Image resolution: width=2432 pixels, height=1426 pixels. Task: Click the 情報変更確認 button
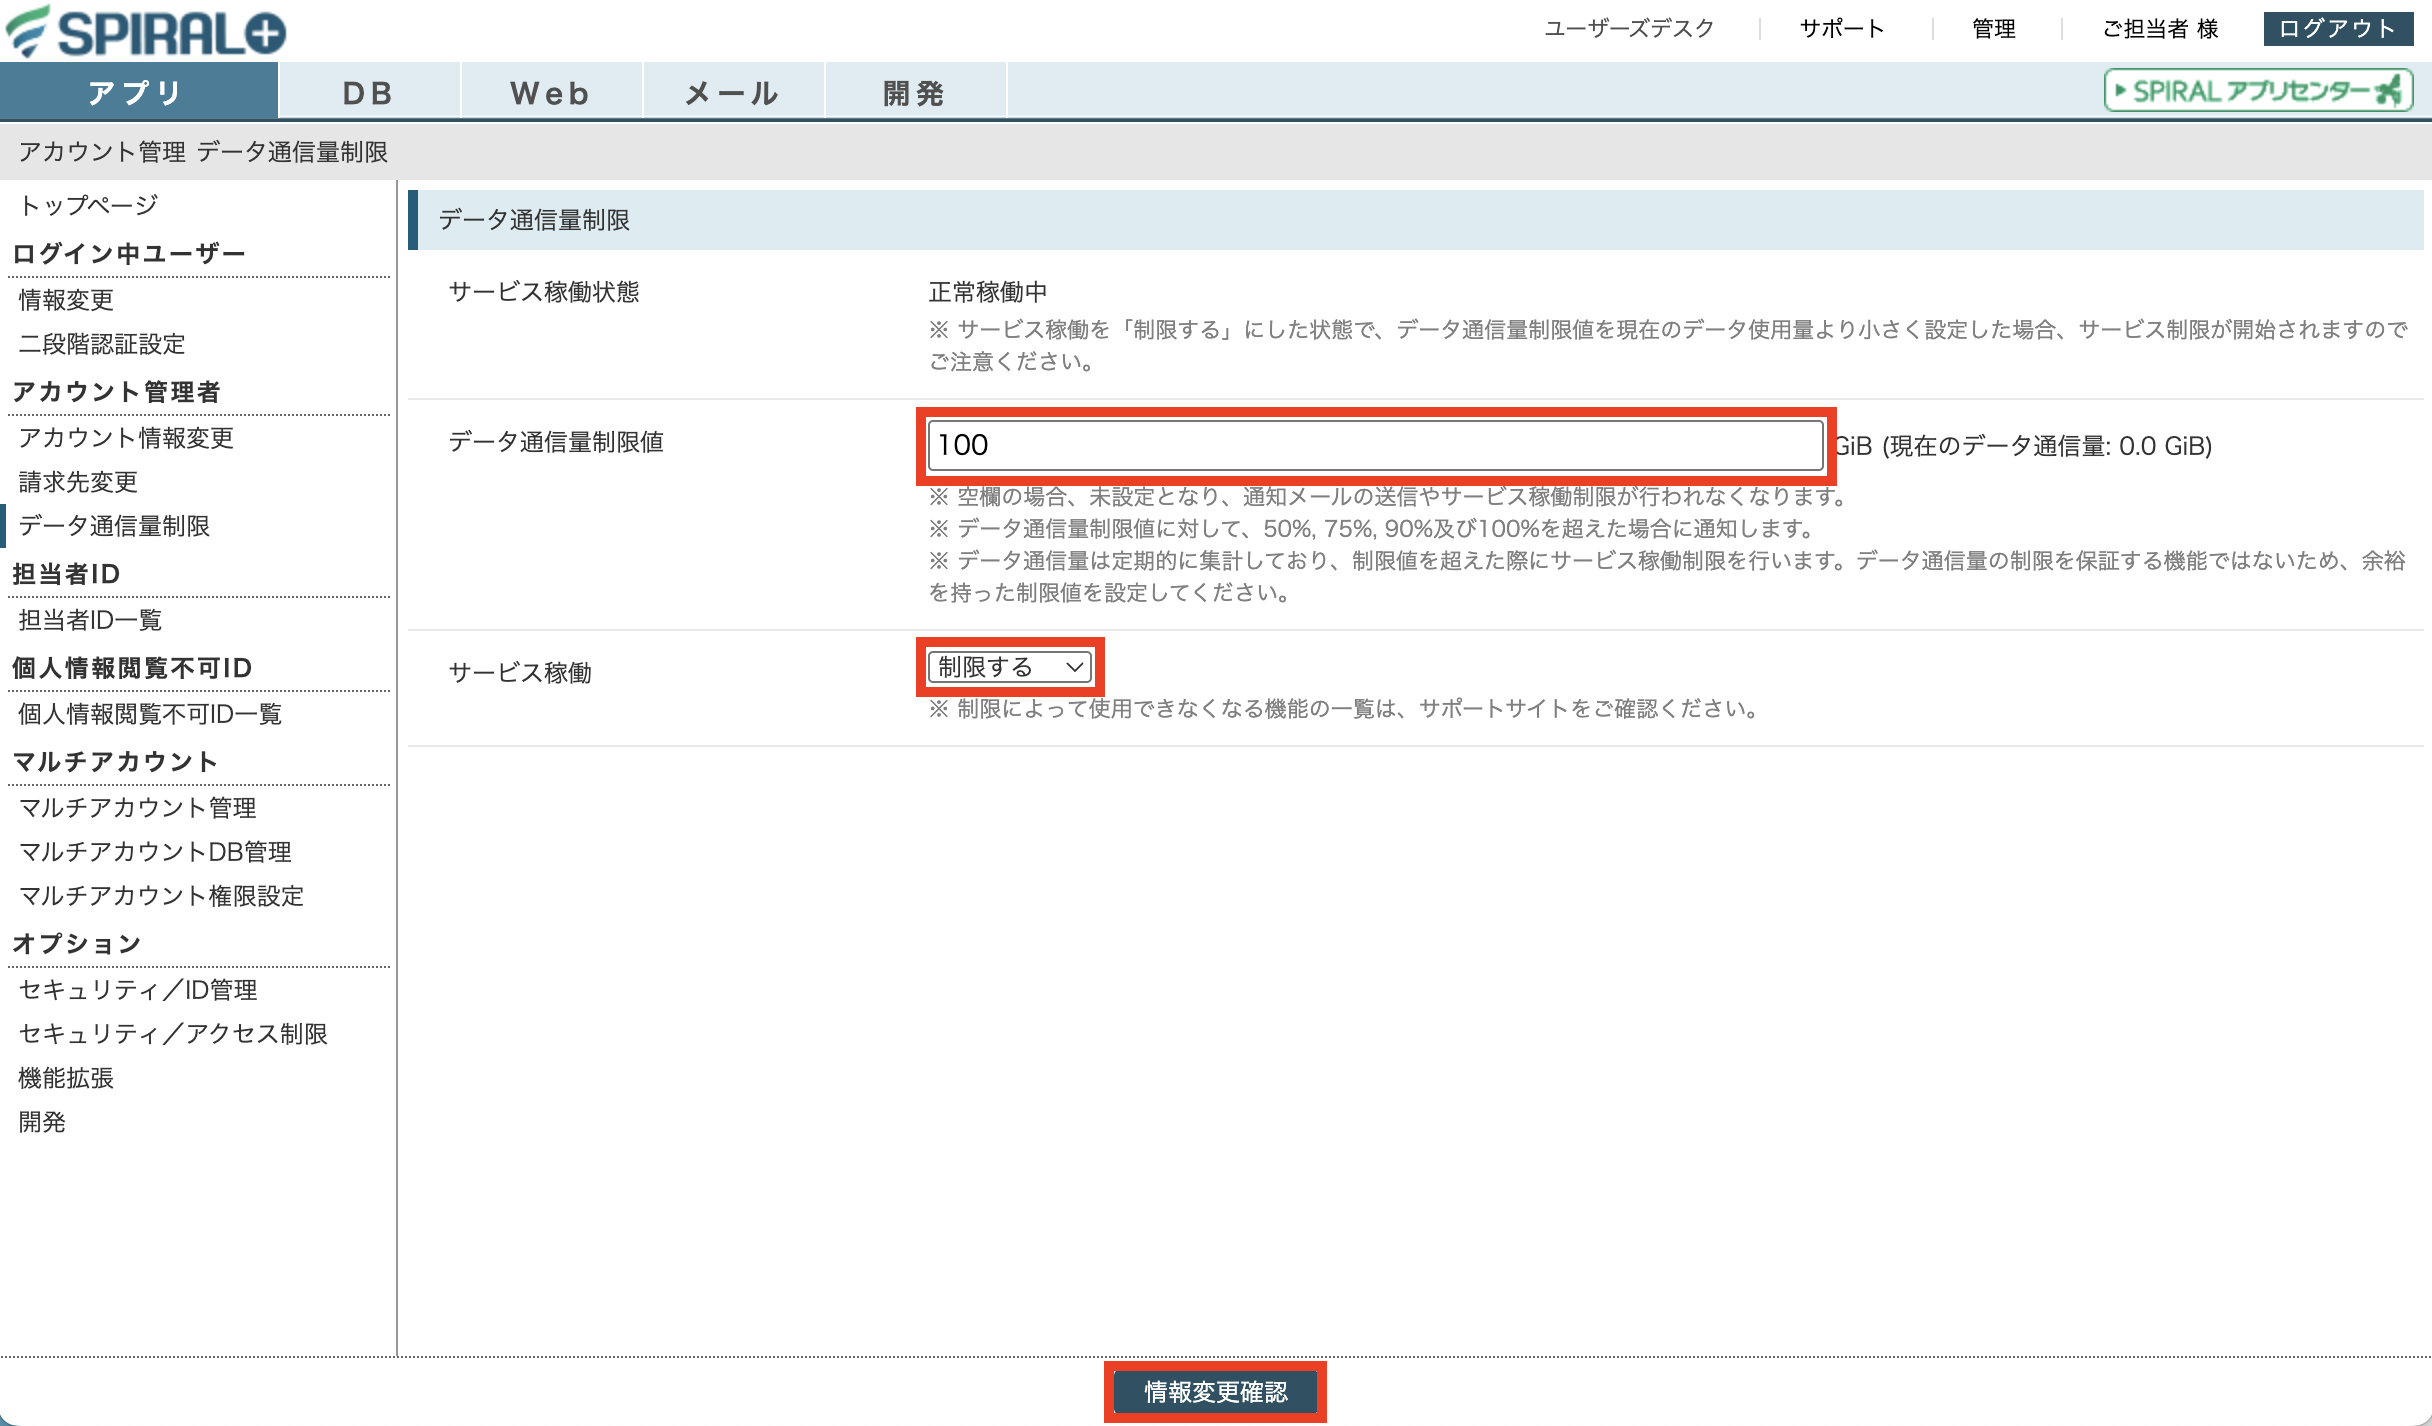tap(1216, 1392)
